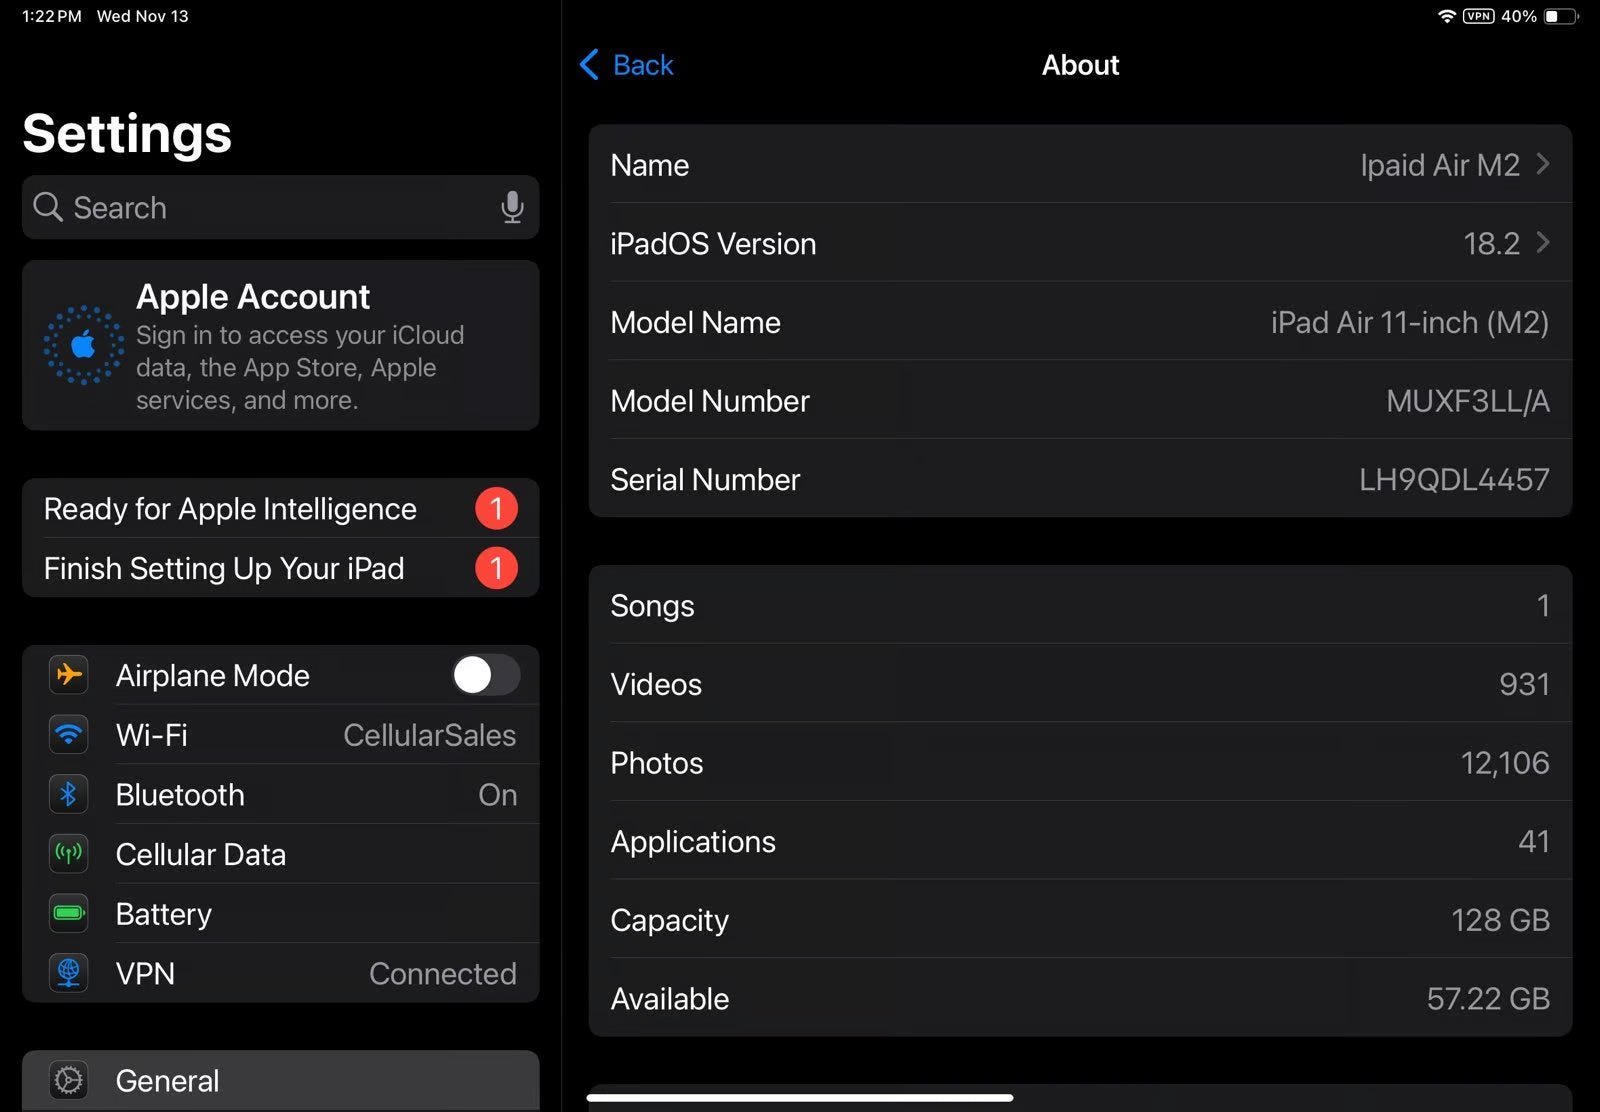Screen dimensions: 1600x1112
Task: Toggle the Airplane Mode switch
Action: [x=485, y=675]
